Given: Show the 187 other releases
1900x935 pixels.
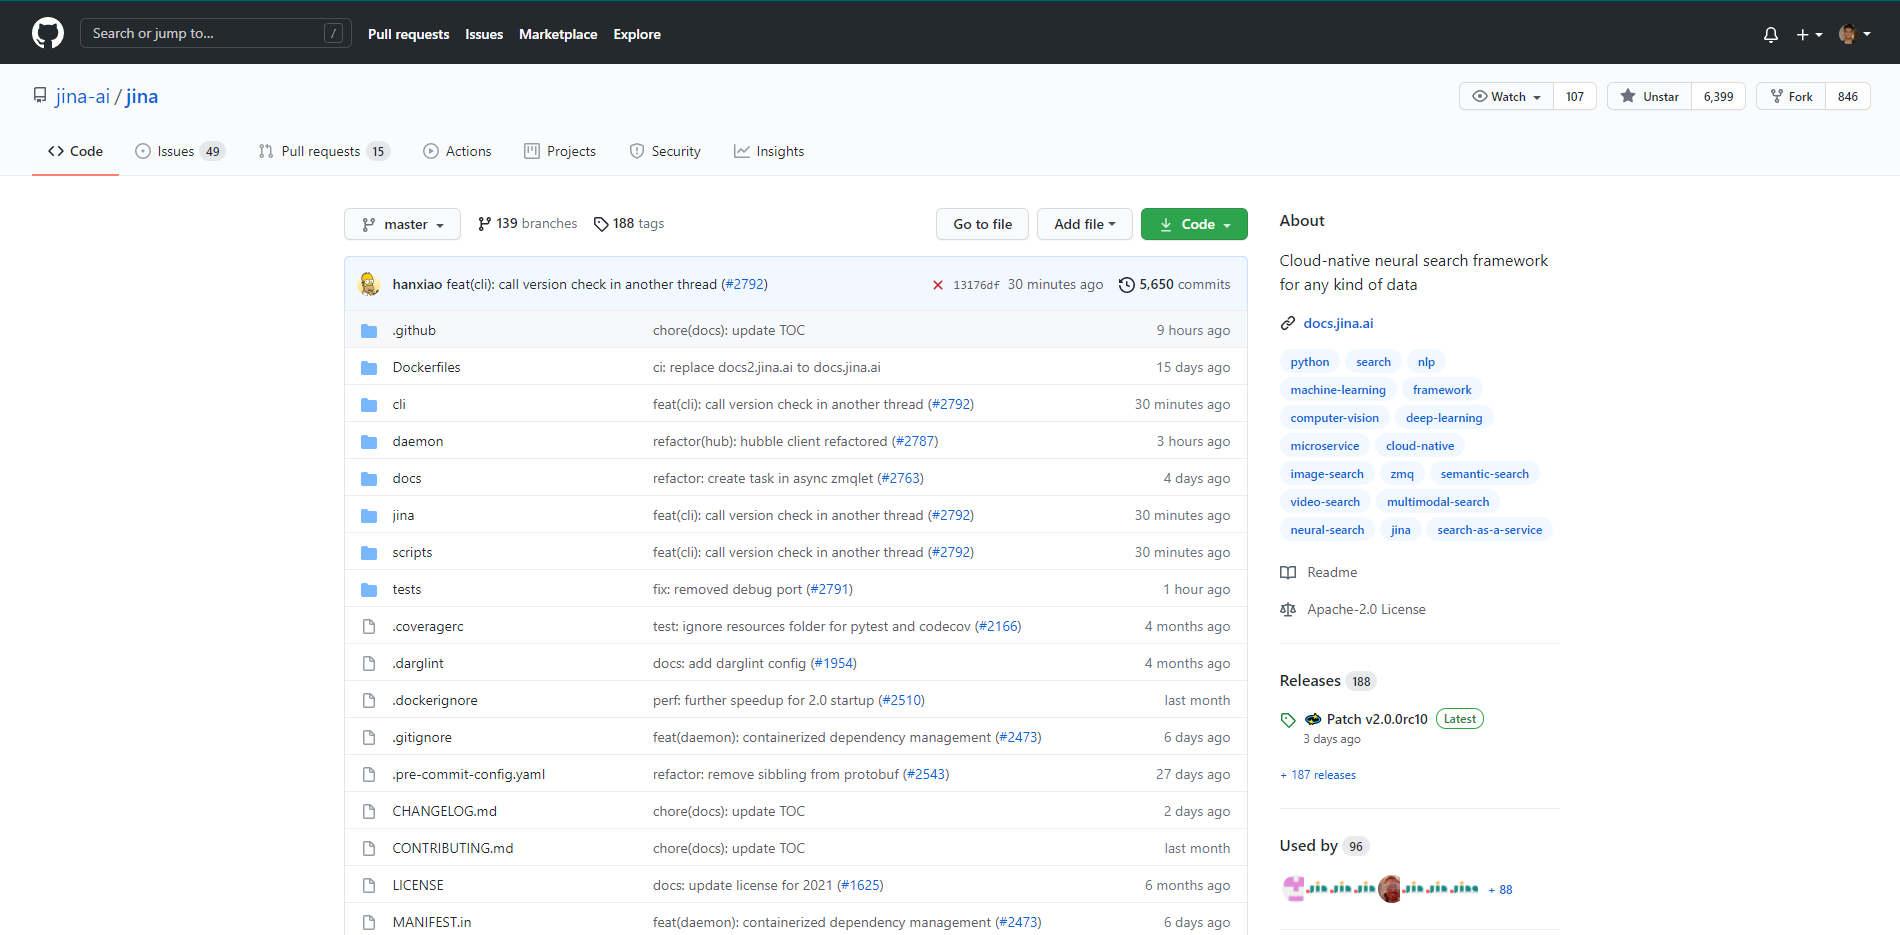Looking at the screenshot, I should [x=1318, y=775].
